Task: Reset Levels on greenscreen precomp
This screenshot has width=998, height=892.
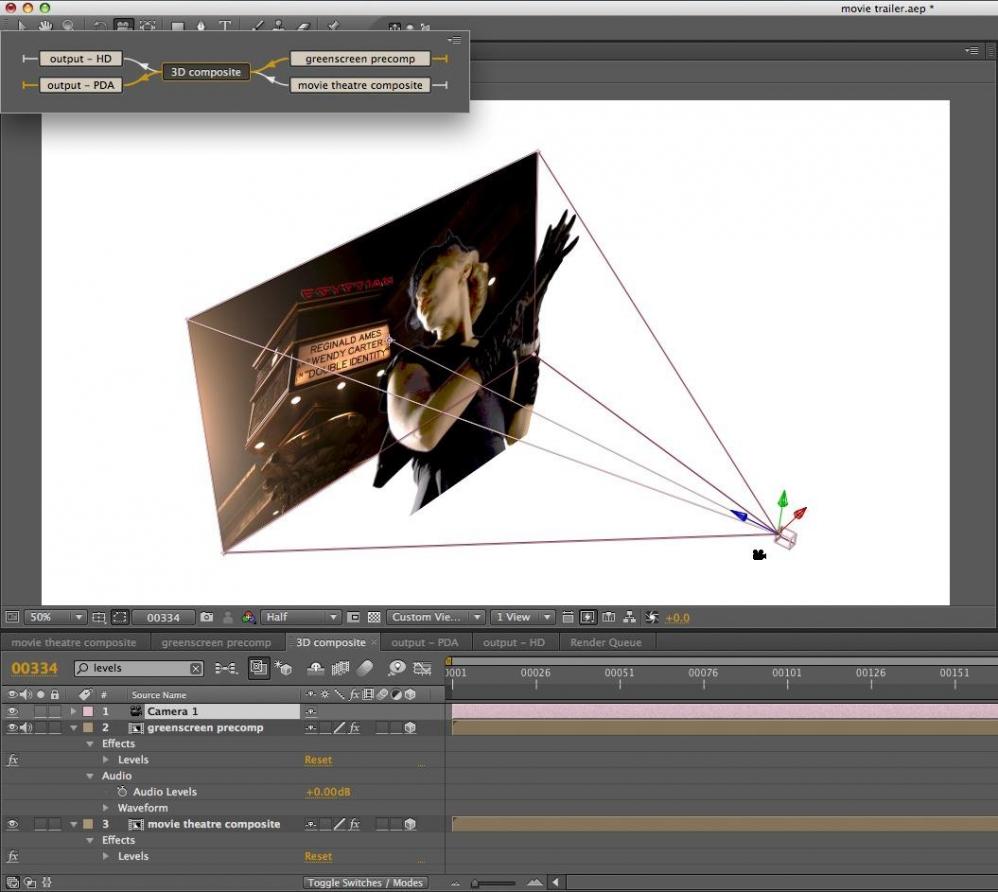Action: (x=318, y=760)
